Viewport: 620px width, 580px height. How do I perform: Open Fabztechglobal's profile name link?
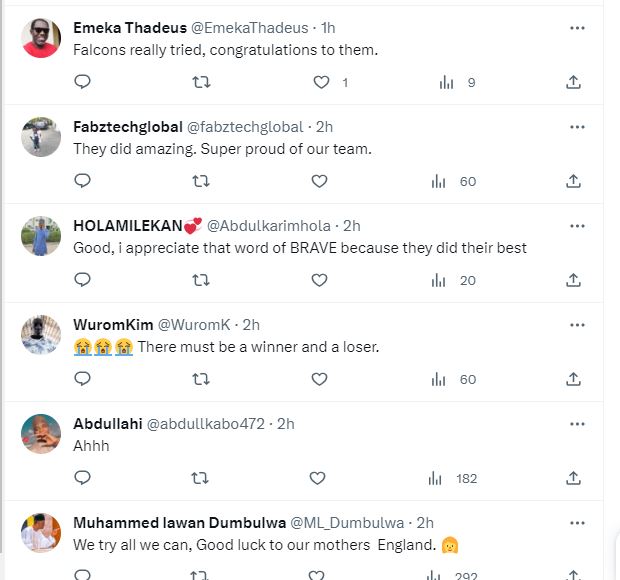point(128,127)
